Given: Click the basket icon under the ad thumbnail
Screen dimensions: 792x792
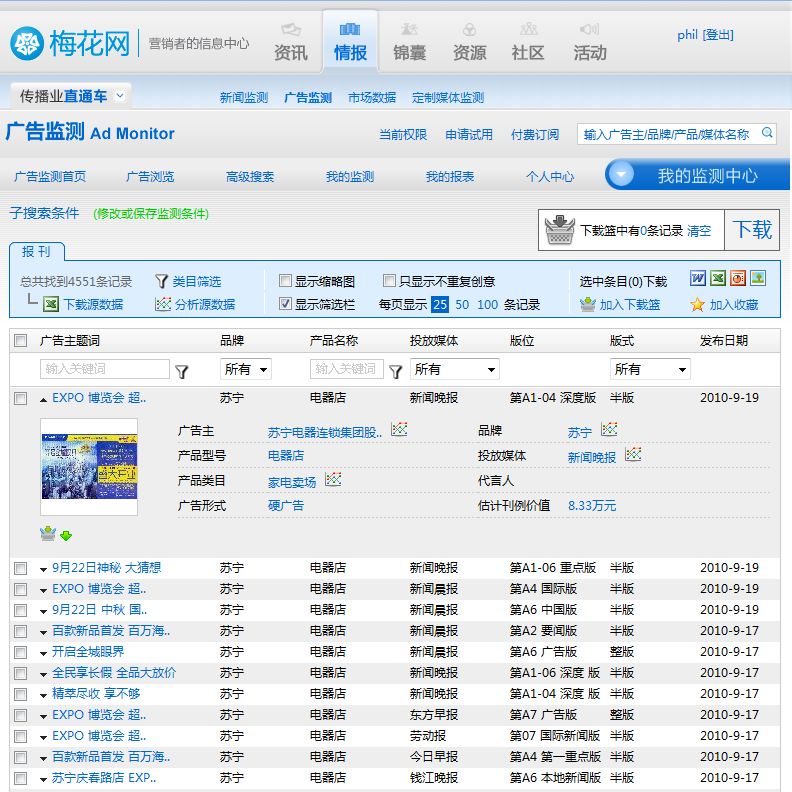Looking at the screenshot, I should 48,533.
